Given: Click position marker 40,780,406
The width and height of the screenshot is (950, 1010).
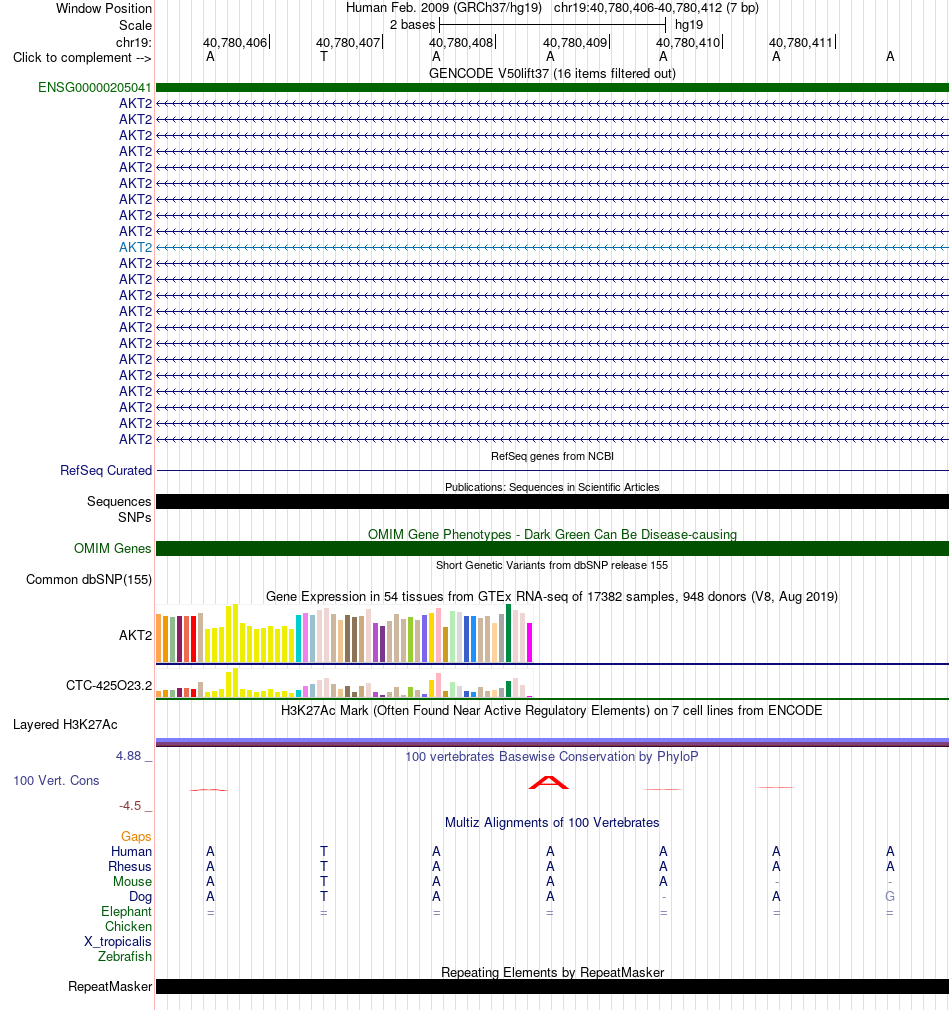Looking at the screenshot, I should [235, 43].
